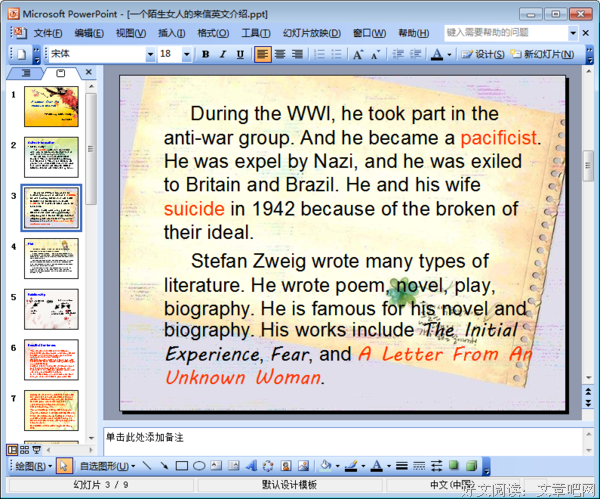Viewport: 600px width, 499px height.
Task: Insert Clip Art
Action: [286, 466]
